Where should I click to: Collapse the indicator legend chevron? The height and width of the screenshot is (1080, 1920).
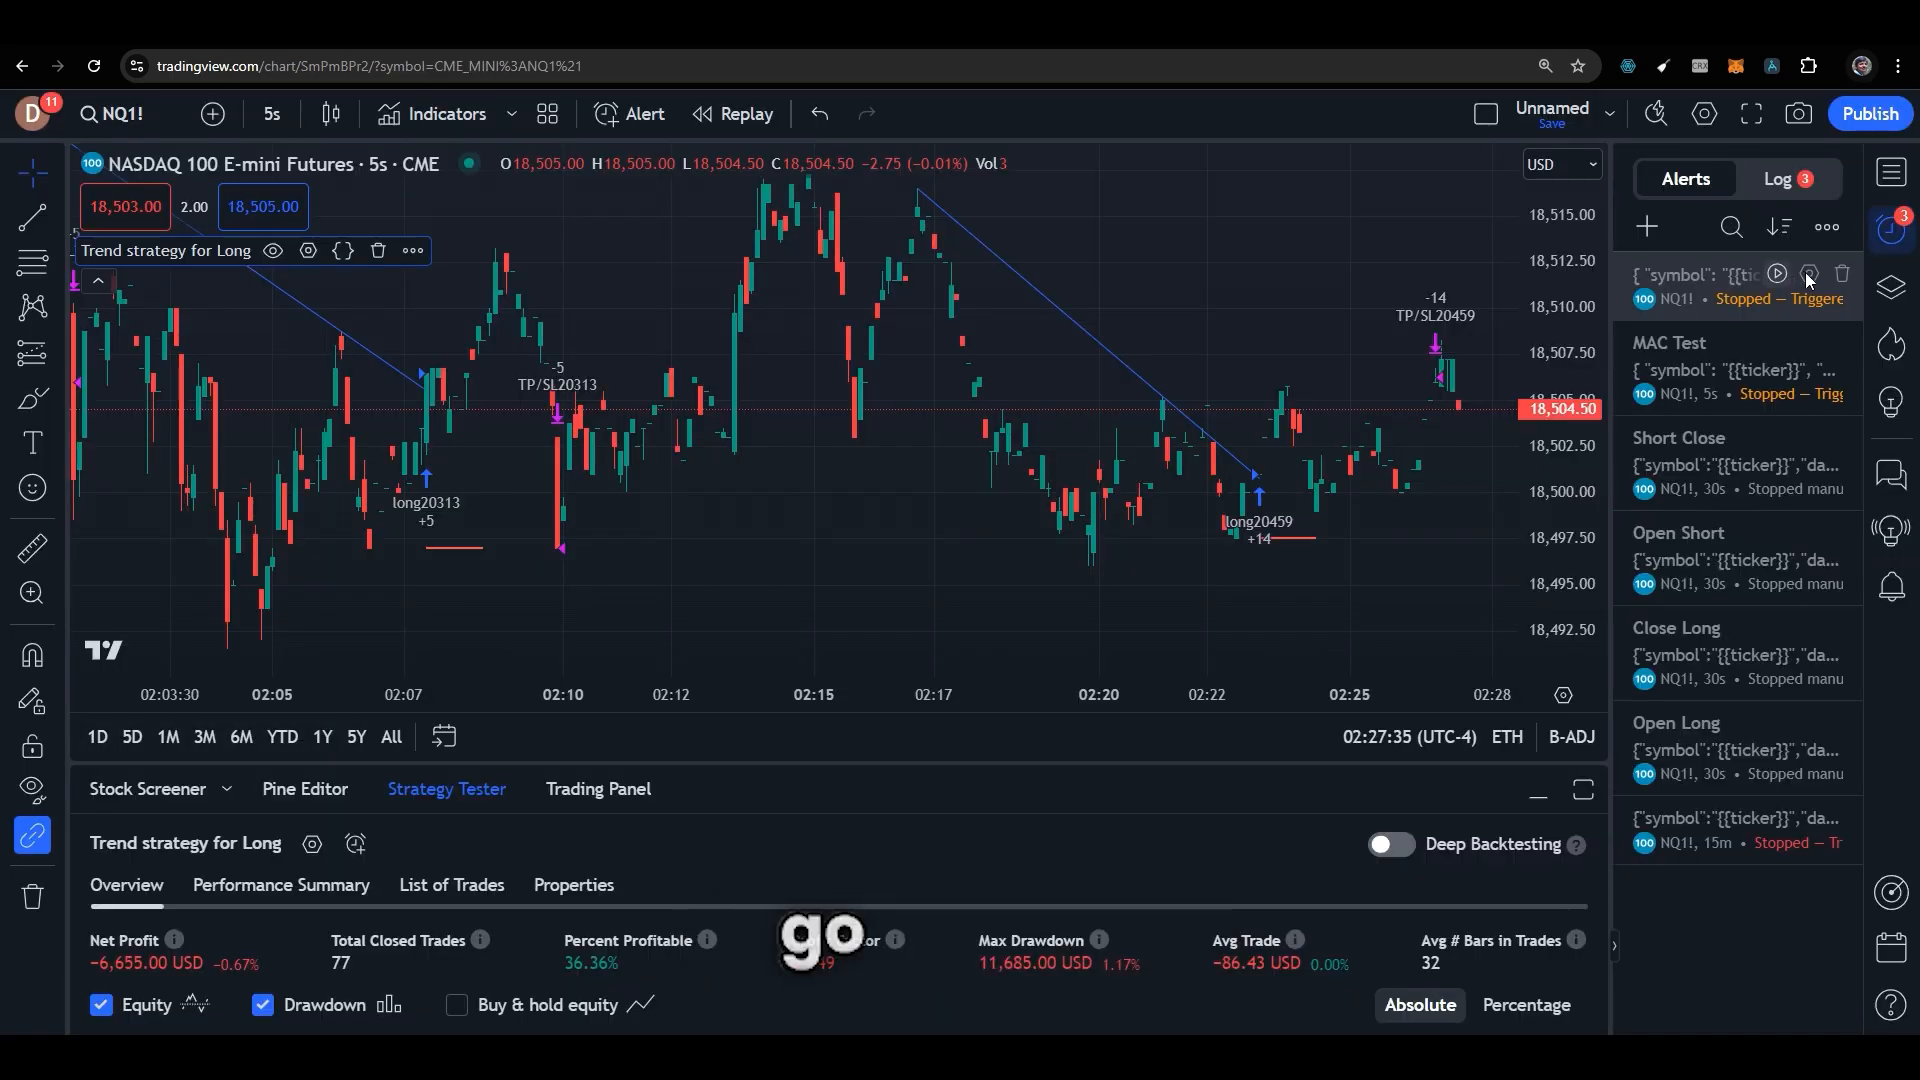98,282
